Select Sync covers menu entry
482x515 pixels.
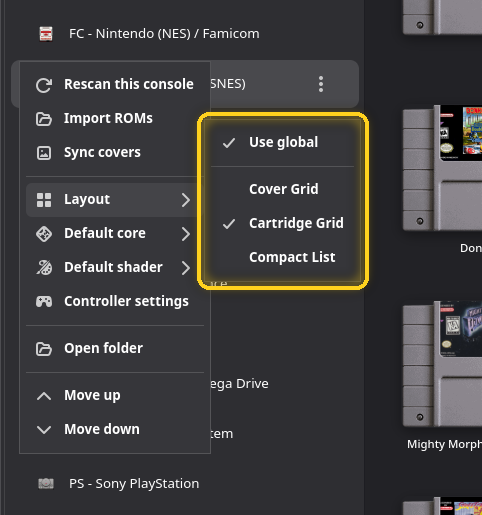point(115,153)
